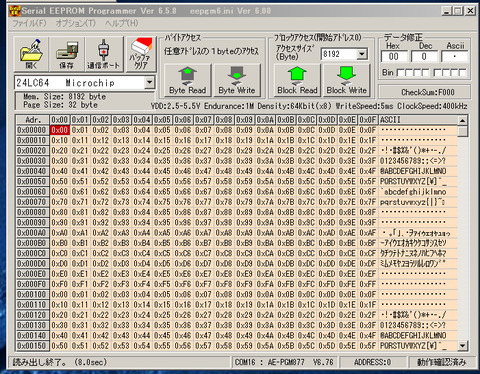Image resolution: width=480 pixels, height=374 pixels.
Task: Select the highlighted 0x00 cell at address 0x00000
Action: click(x=60, y=130)
